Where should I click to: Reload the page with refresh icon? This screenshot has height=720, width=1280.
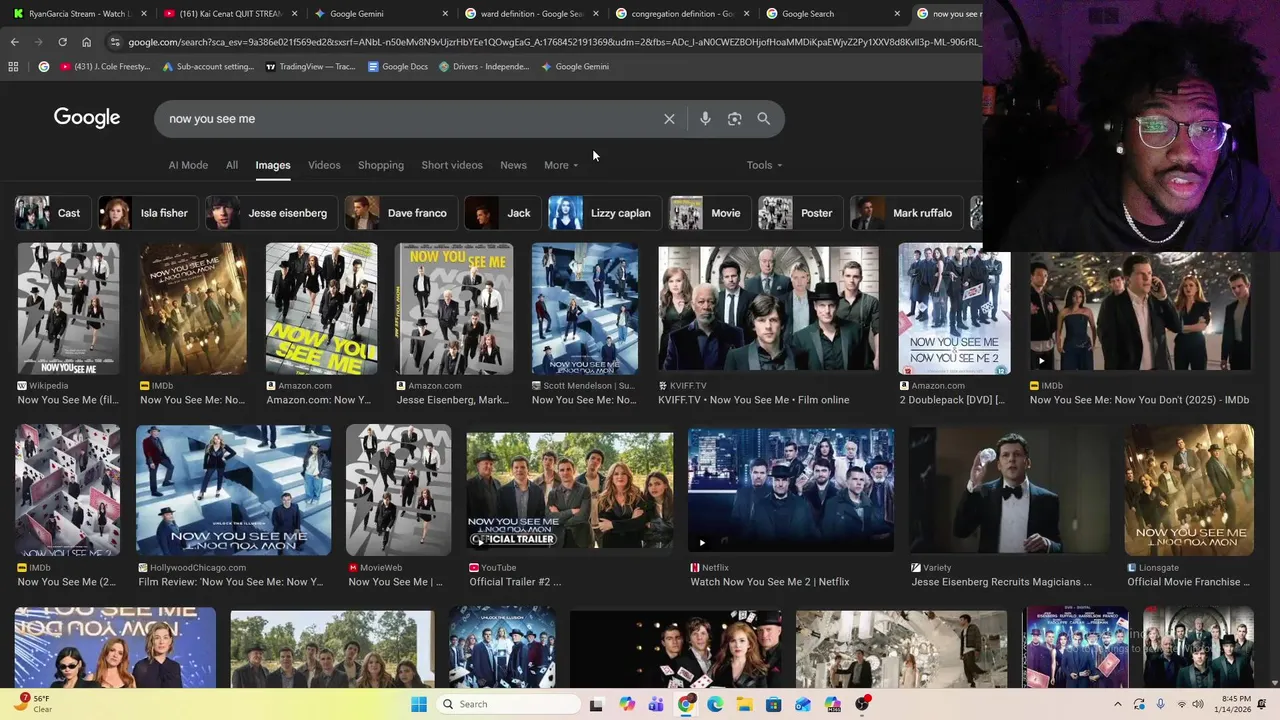62,42
